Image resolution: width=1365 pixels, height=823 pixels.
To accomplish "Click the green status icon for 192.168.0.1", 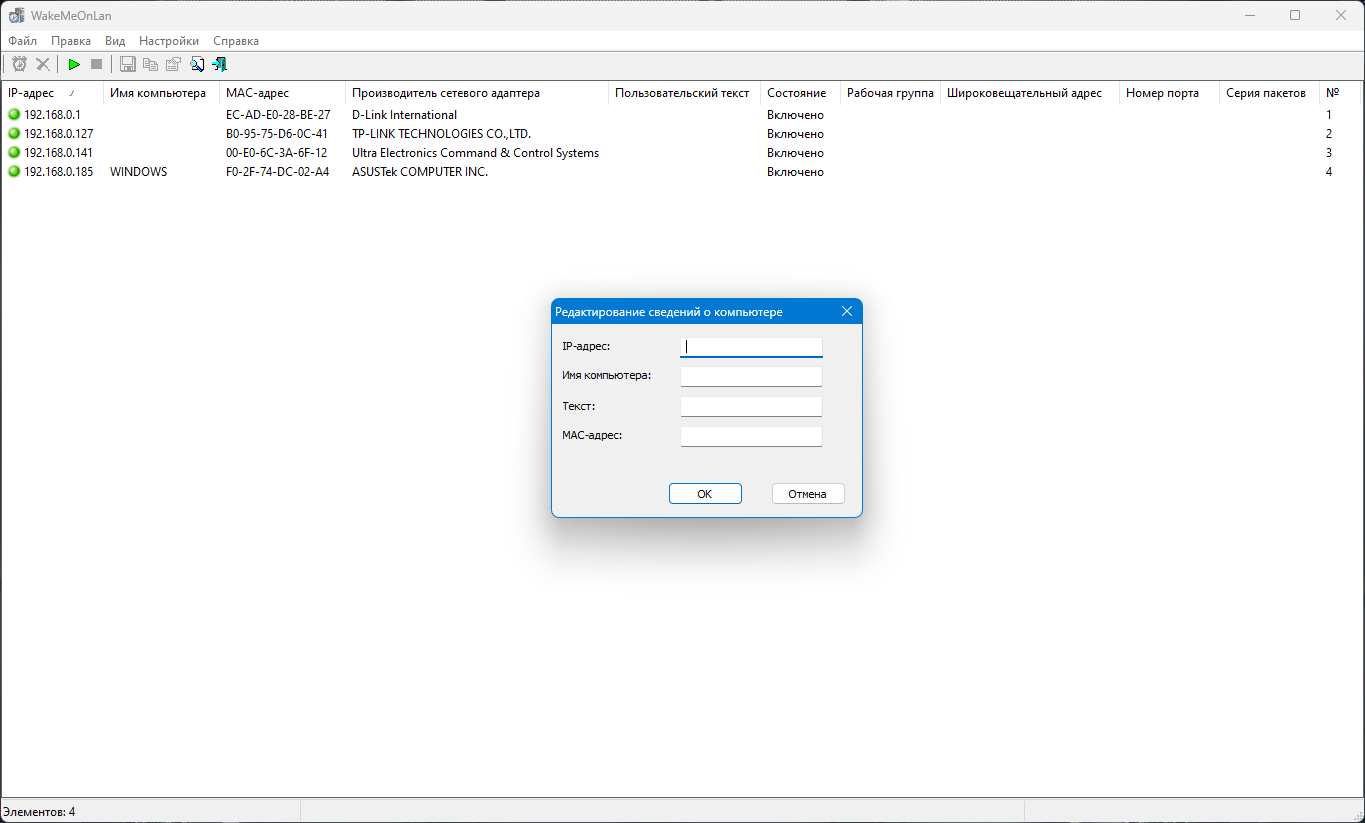I will pyautogui.click(x=14, y=114).
